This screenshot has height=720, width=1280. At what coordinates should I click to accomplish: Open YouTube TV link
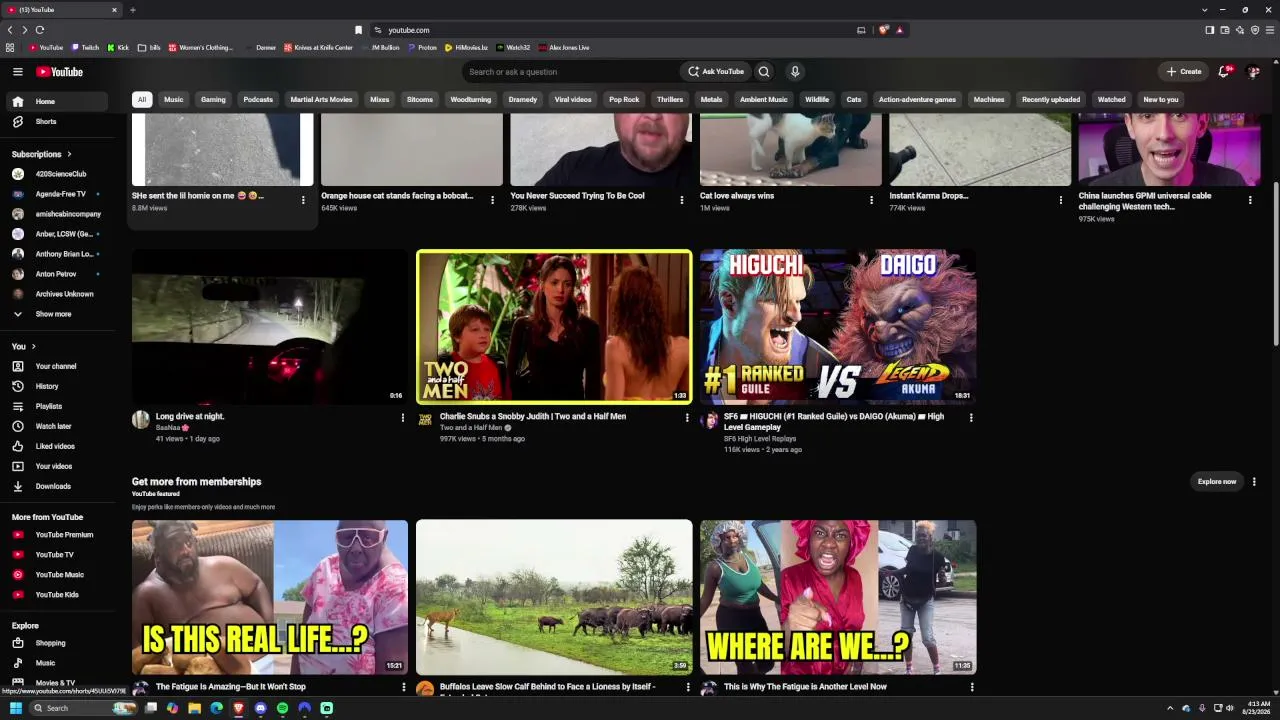(x=59, y=555)
